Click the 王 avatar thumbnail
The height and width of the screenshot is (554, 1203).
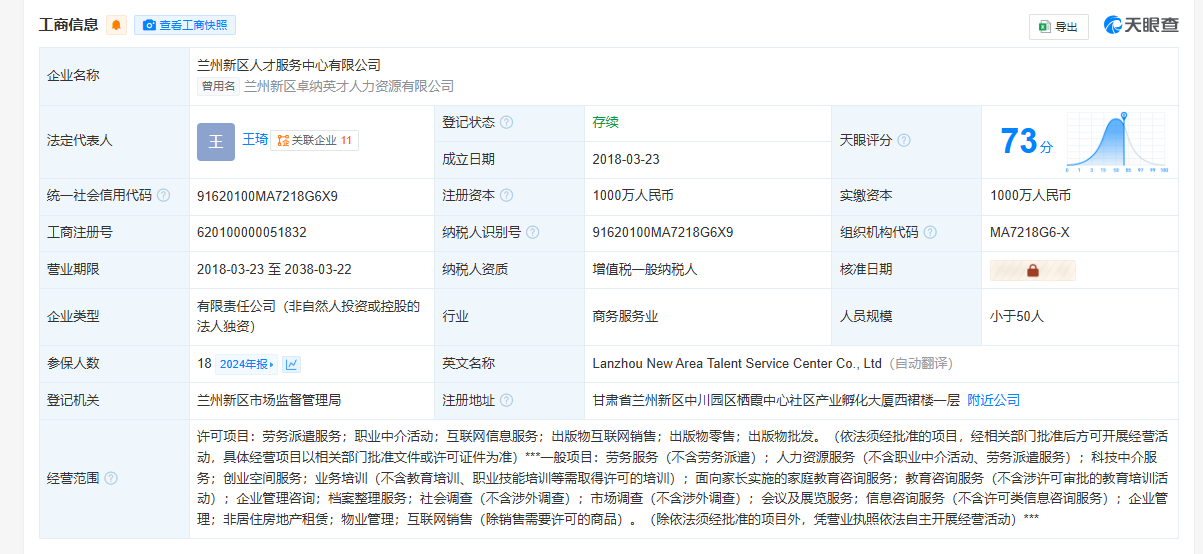coord(215,141)
